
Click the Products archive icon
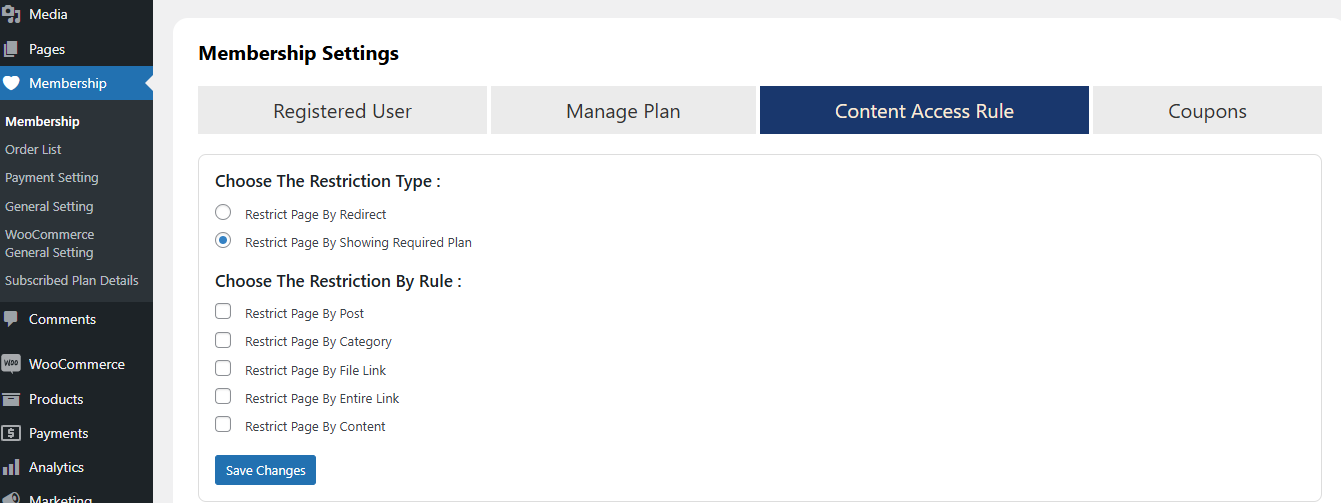[x=11, y=399]
